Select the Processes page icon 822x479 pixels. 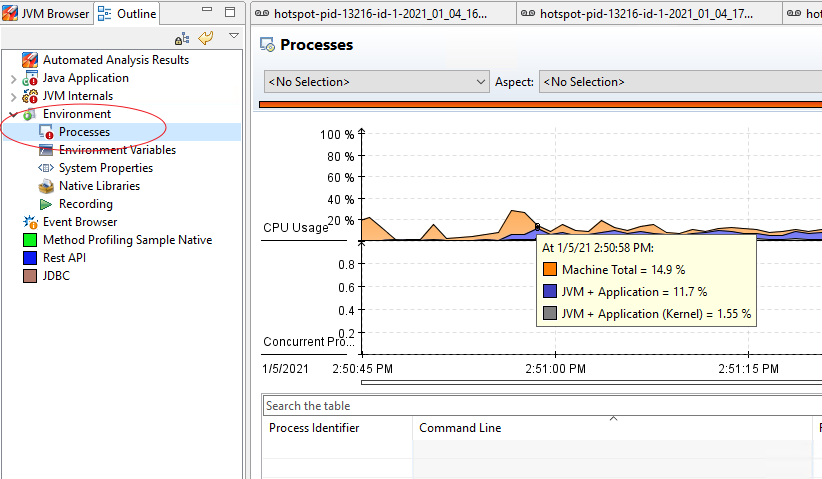(45, 132)
